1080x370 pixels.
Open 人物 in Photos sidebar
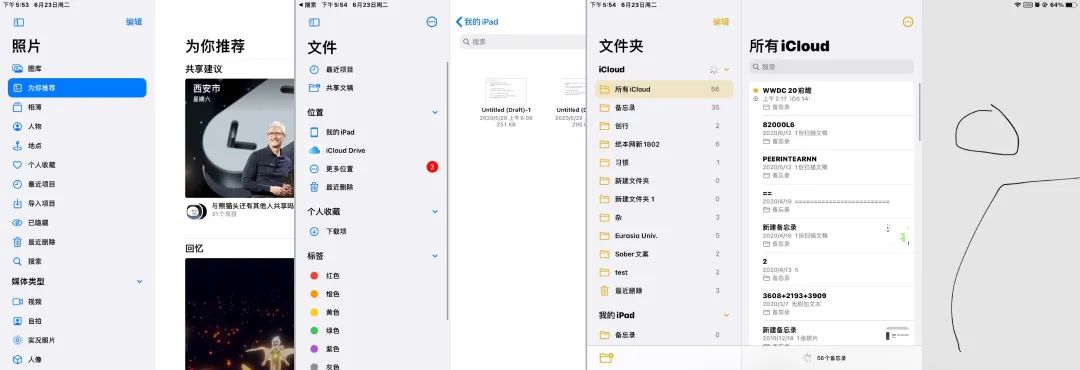(77, 127)
